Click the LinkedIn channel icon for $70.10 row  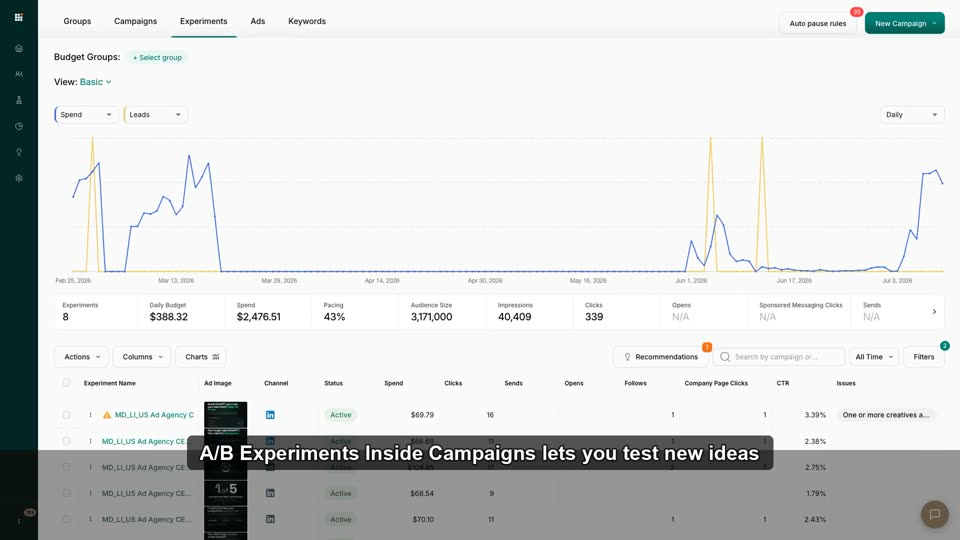pos(270,519)
